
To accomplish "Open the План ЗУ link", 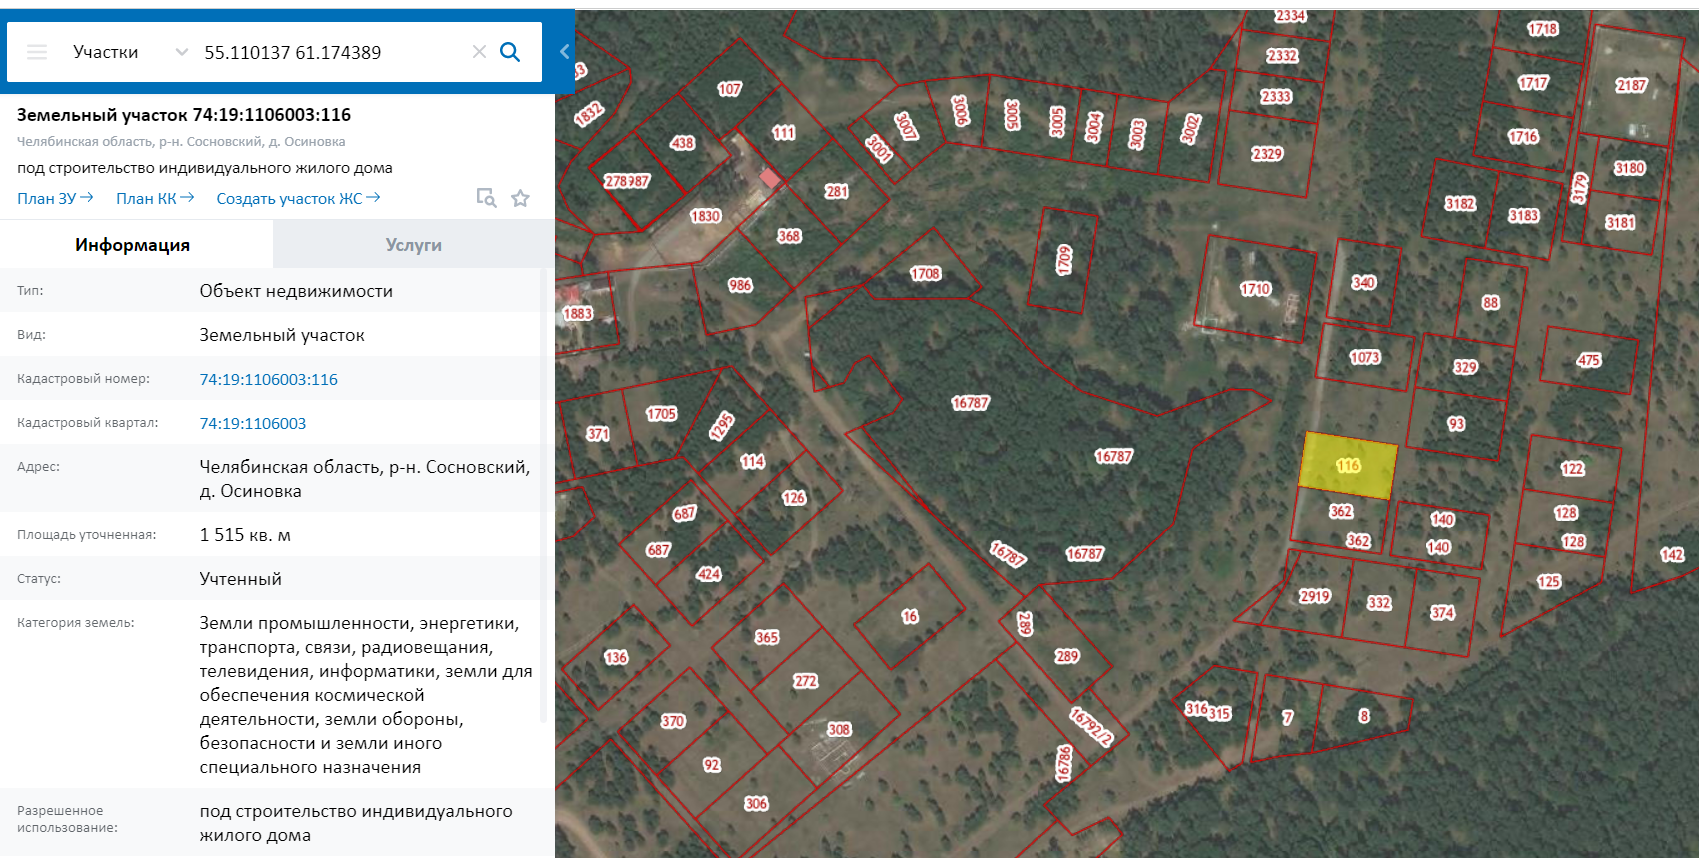I will (55, 198).
